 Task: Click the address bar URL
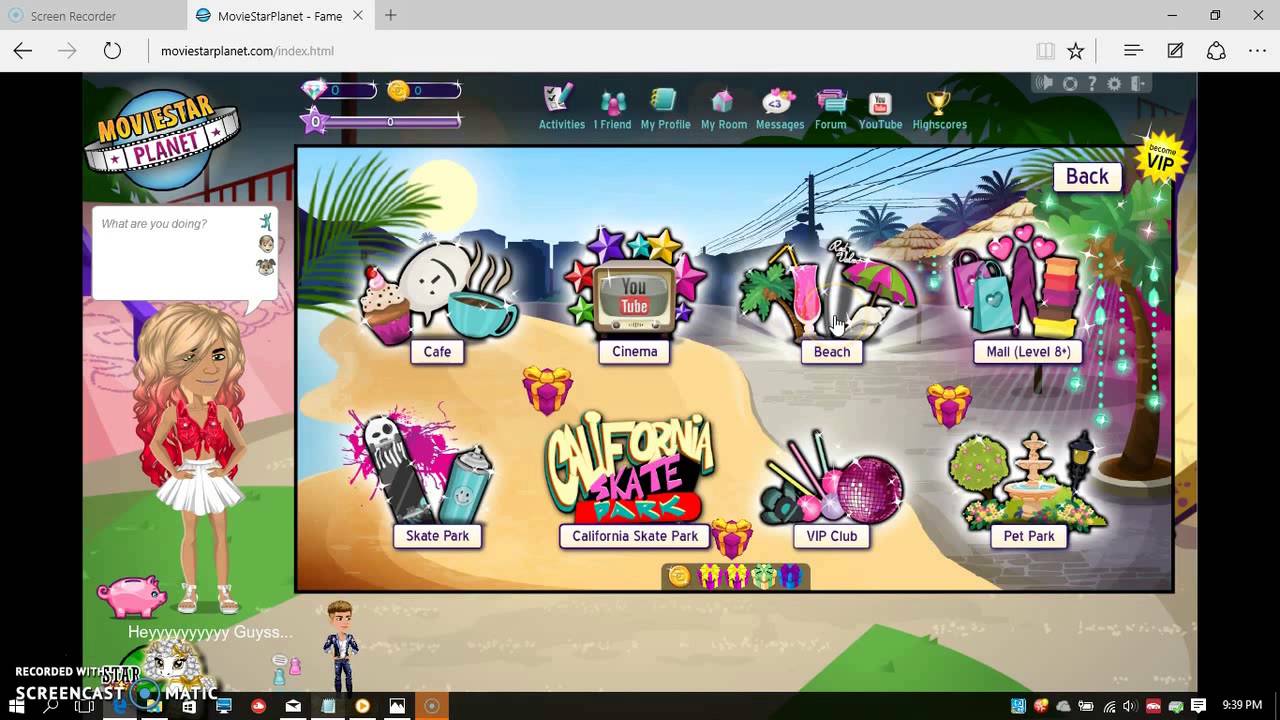247,51
